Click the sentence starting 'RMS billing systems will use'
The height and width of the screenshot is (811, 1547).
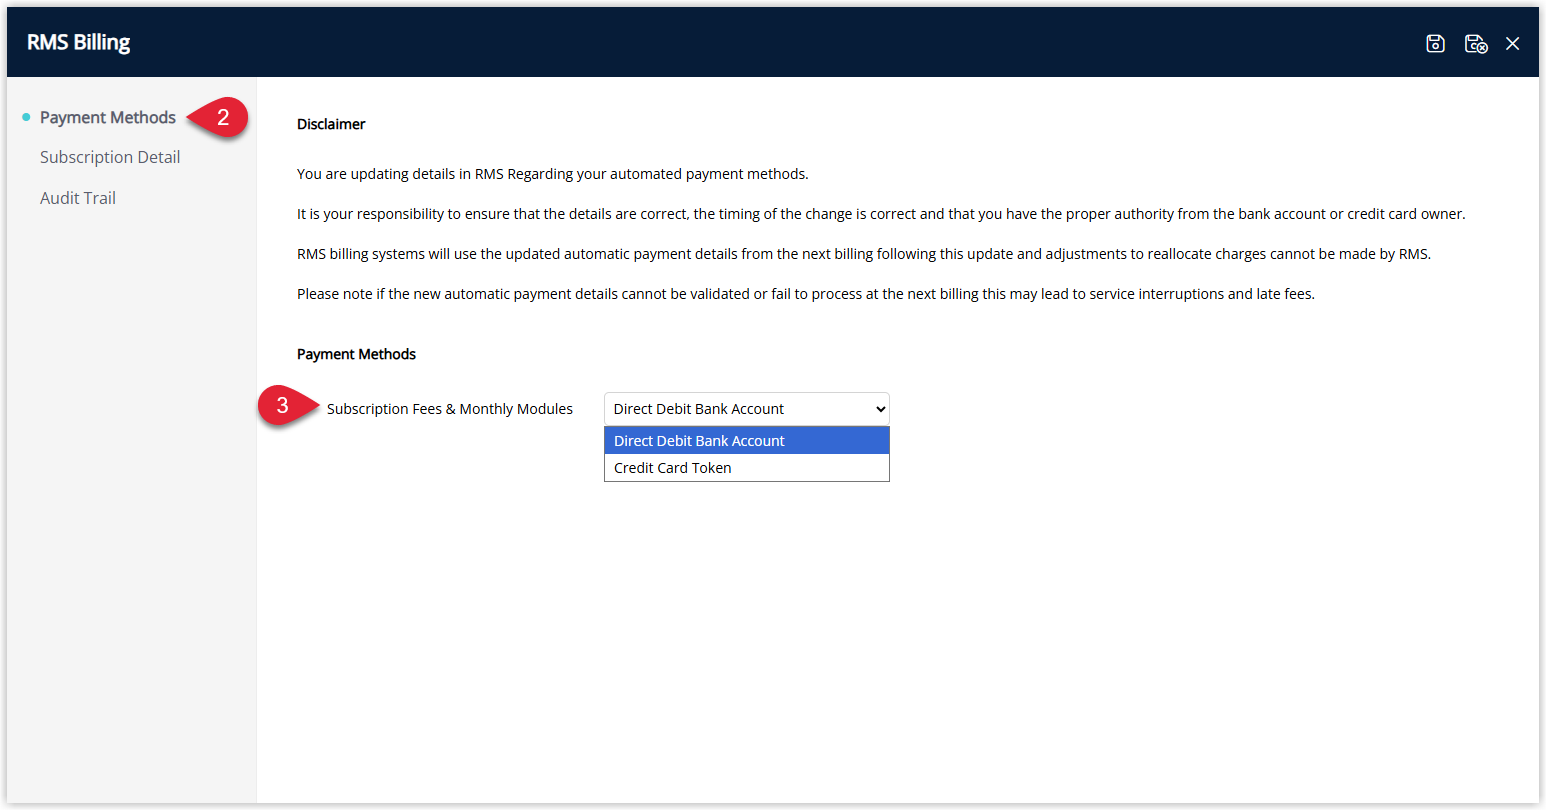(x=864, y=254)
